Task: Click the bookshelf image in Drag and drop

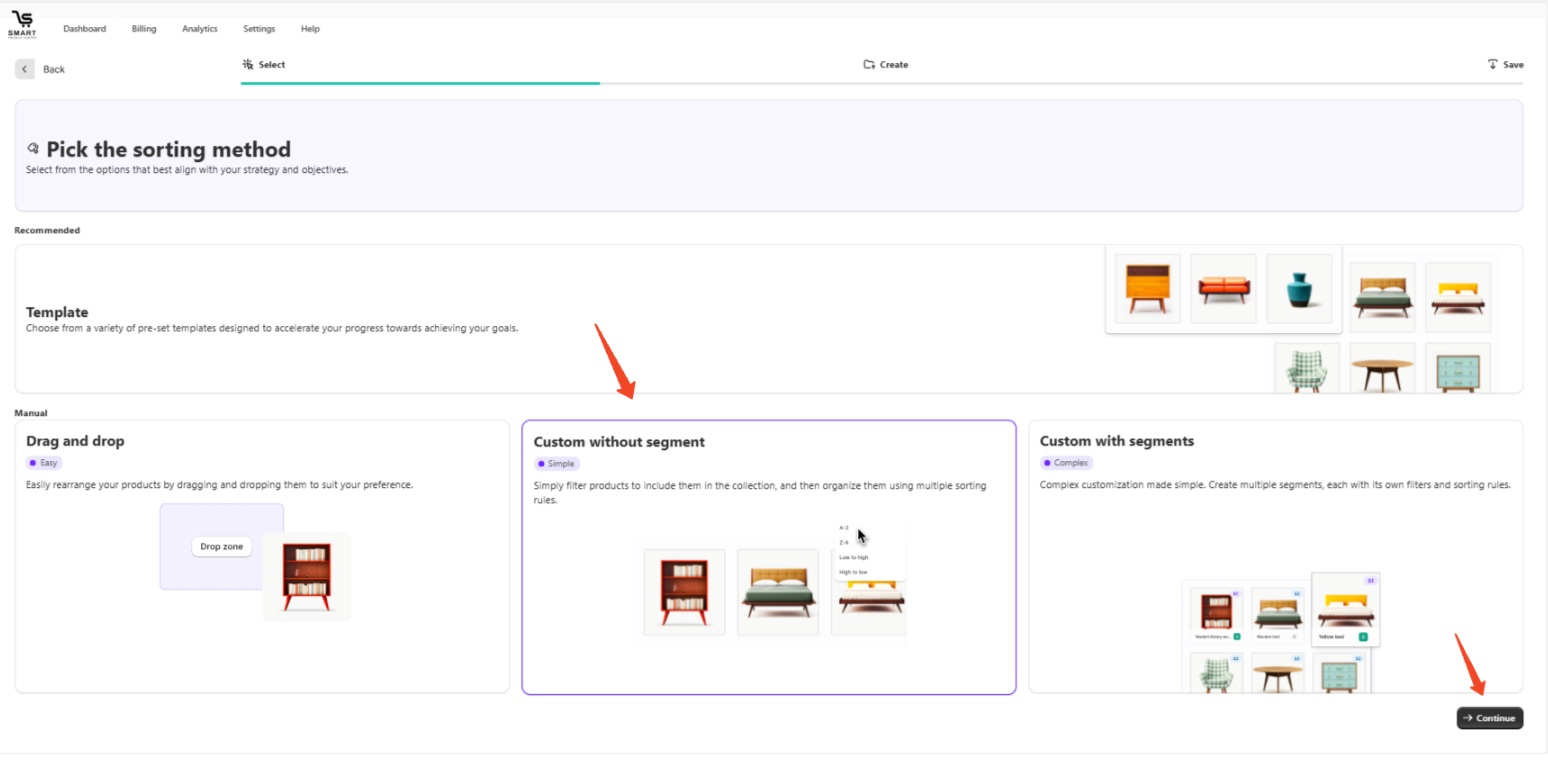Action: click(x=306, y=577)
